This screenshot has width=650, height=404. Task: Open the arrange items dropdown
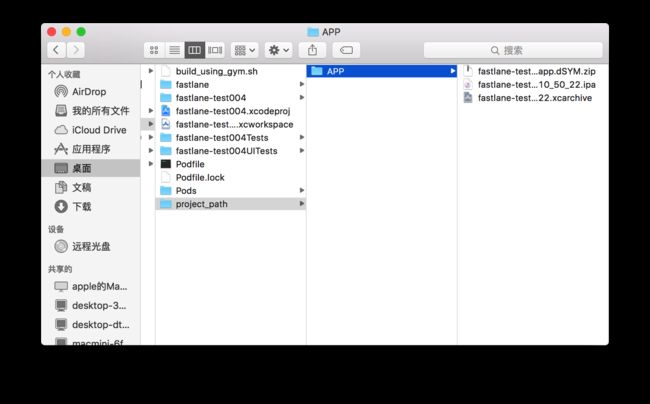click(x=245, y=50)
